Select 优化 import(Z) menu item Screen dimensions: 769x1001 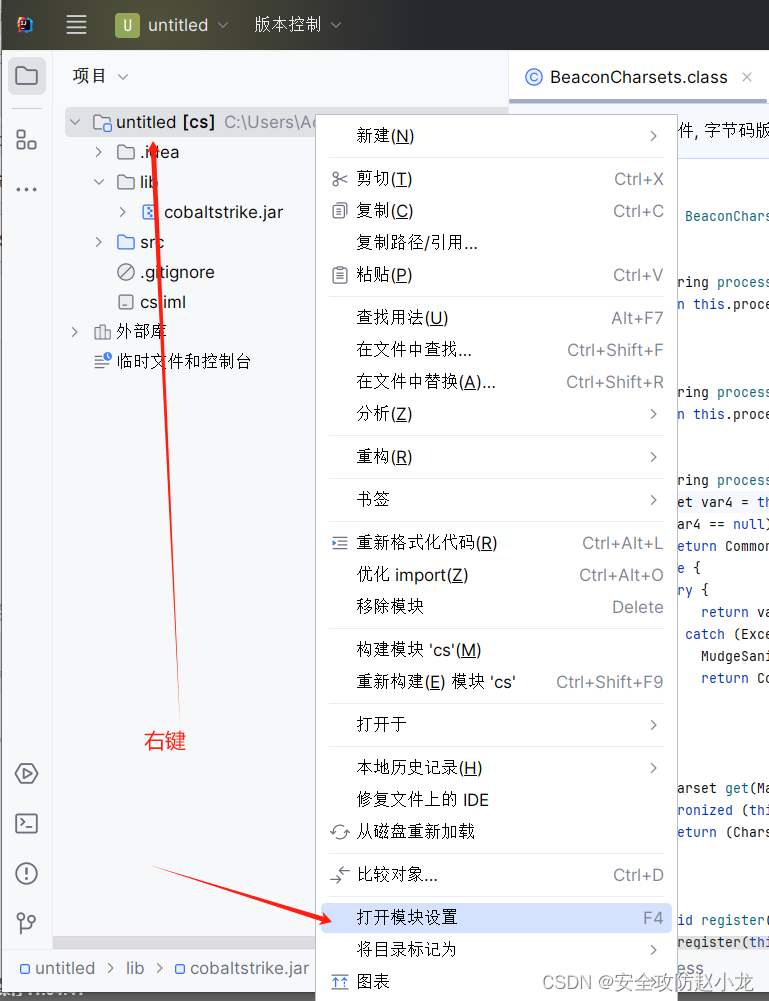496,575
